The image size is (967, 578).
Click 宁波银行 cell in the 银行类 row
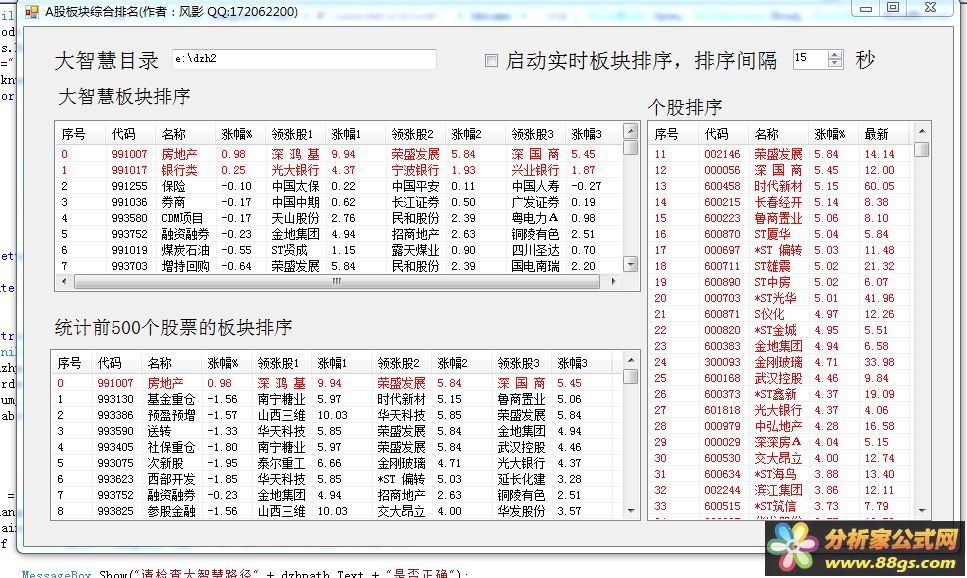coord(415,170)
